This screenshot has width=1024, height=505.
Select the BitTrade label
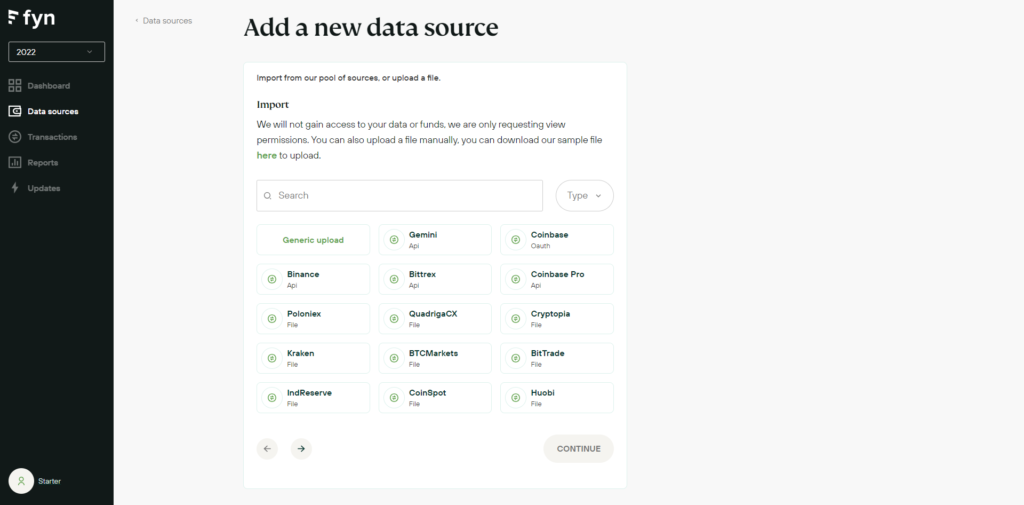pyautogui.click(x=547, y=353)
